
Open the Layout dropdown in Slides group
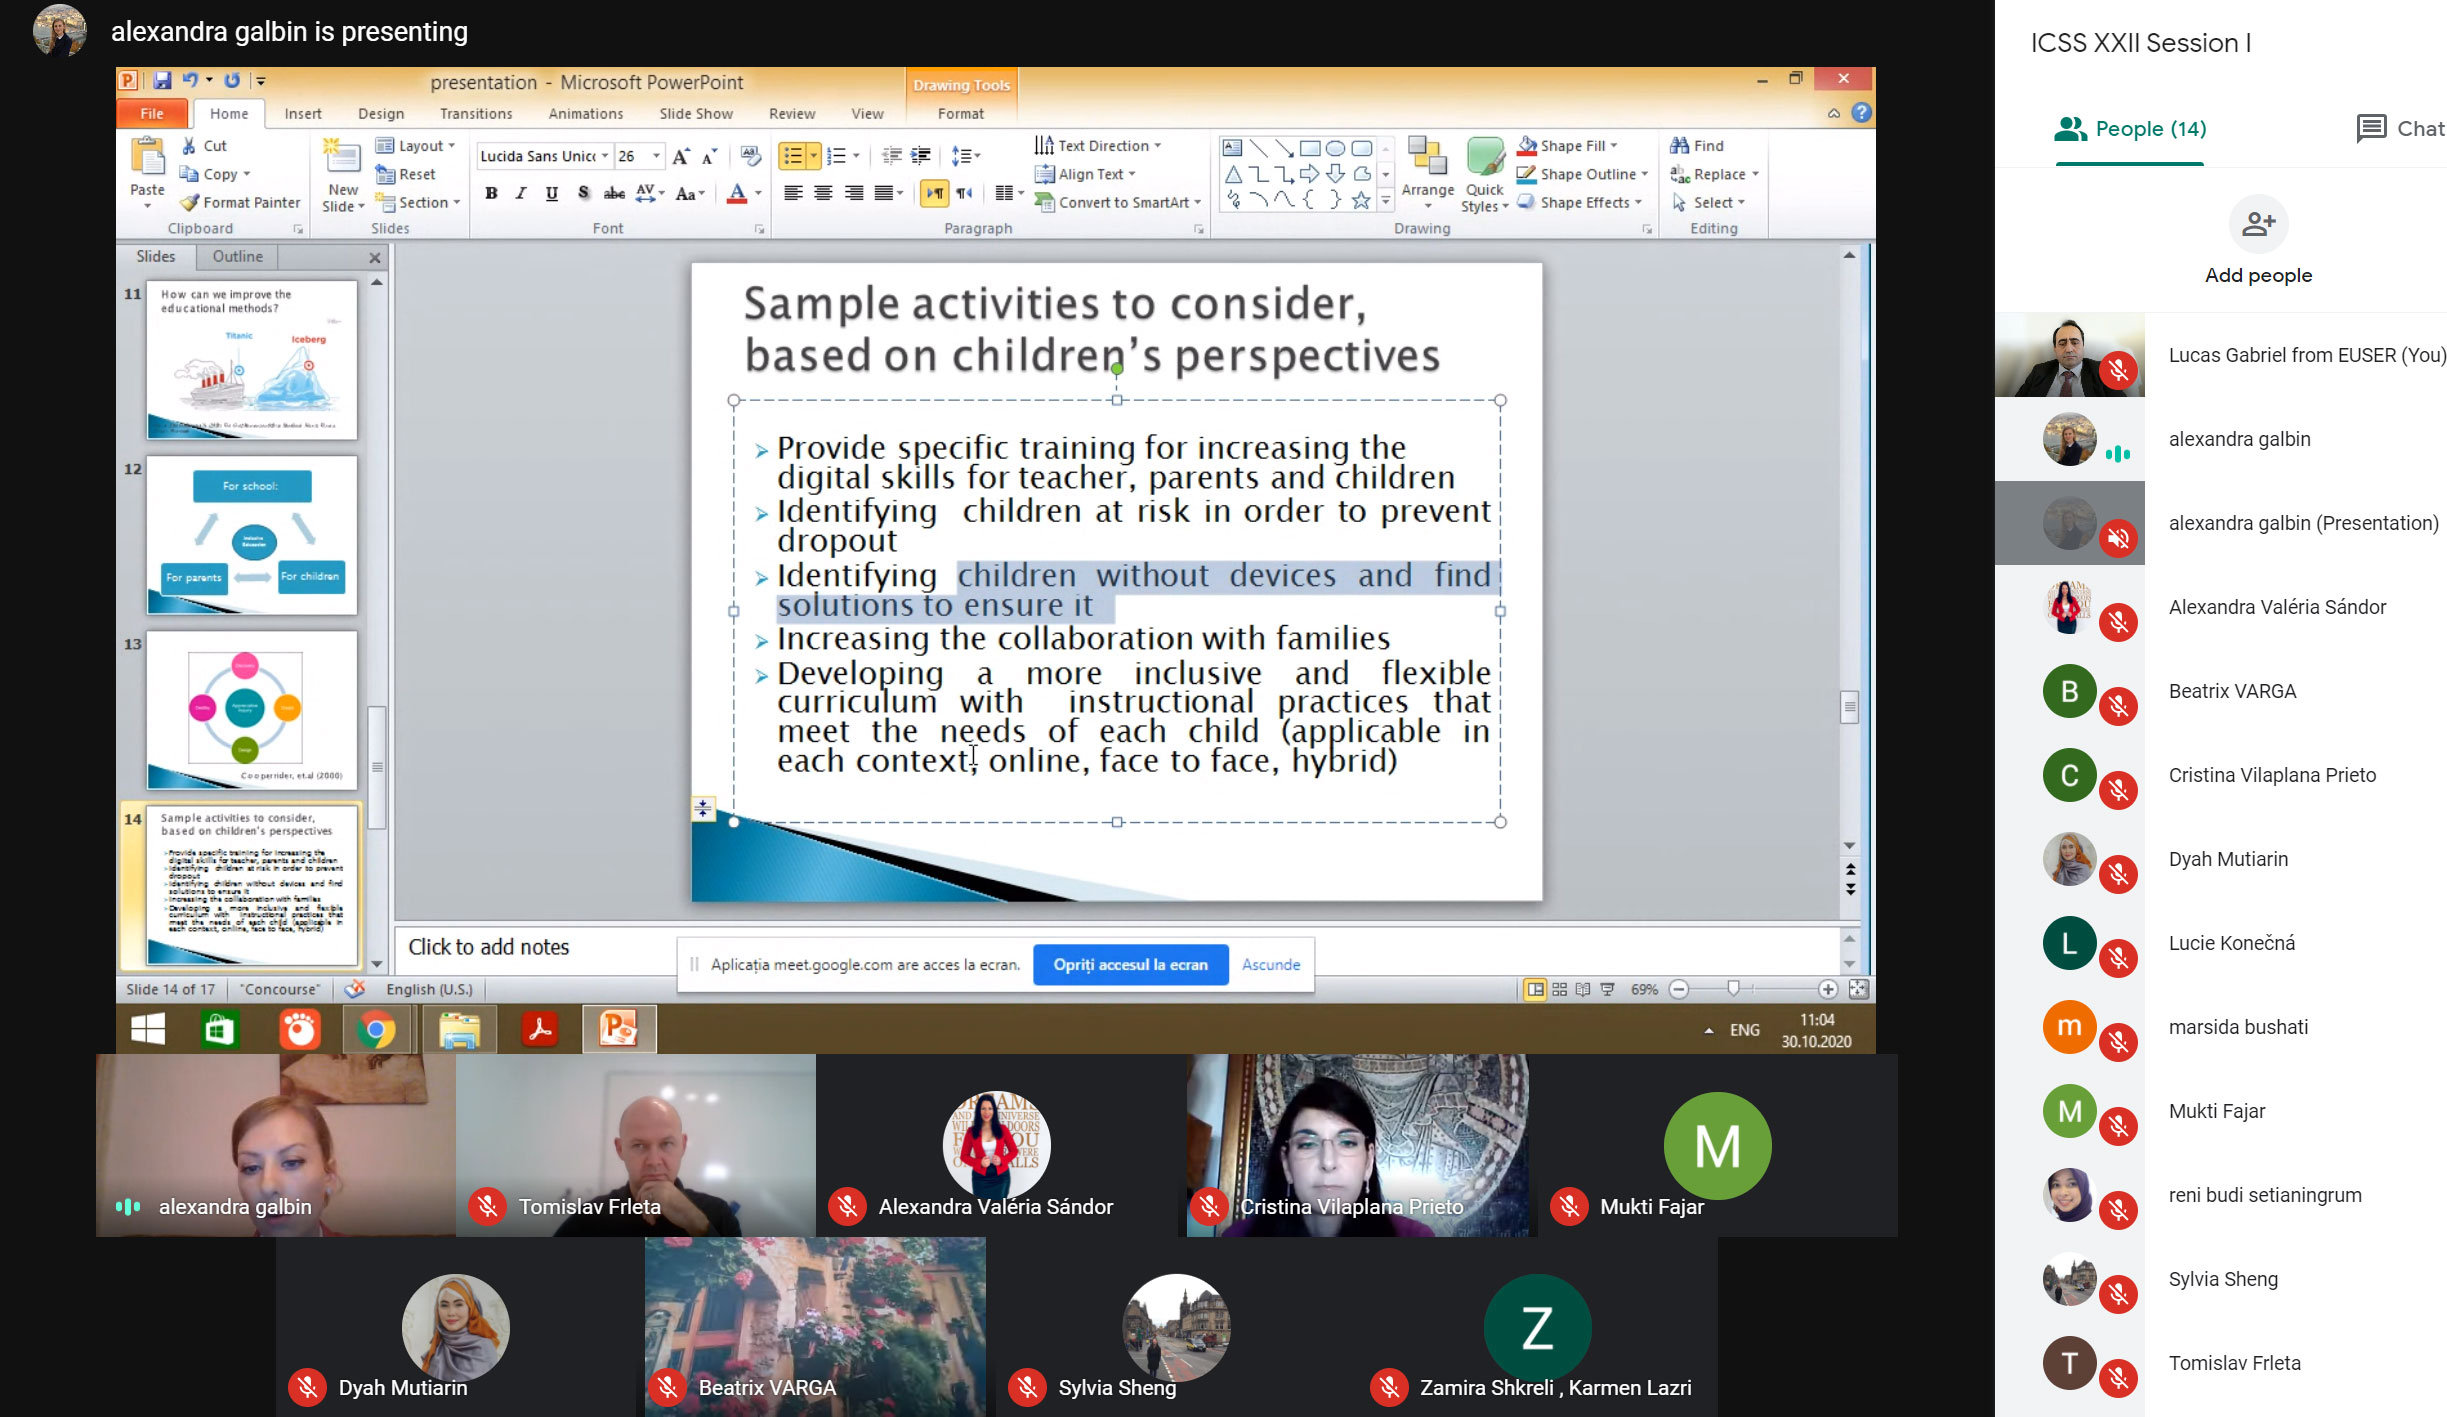tap(452, 146)
